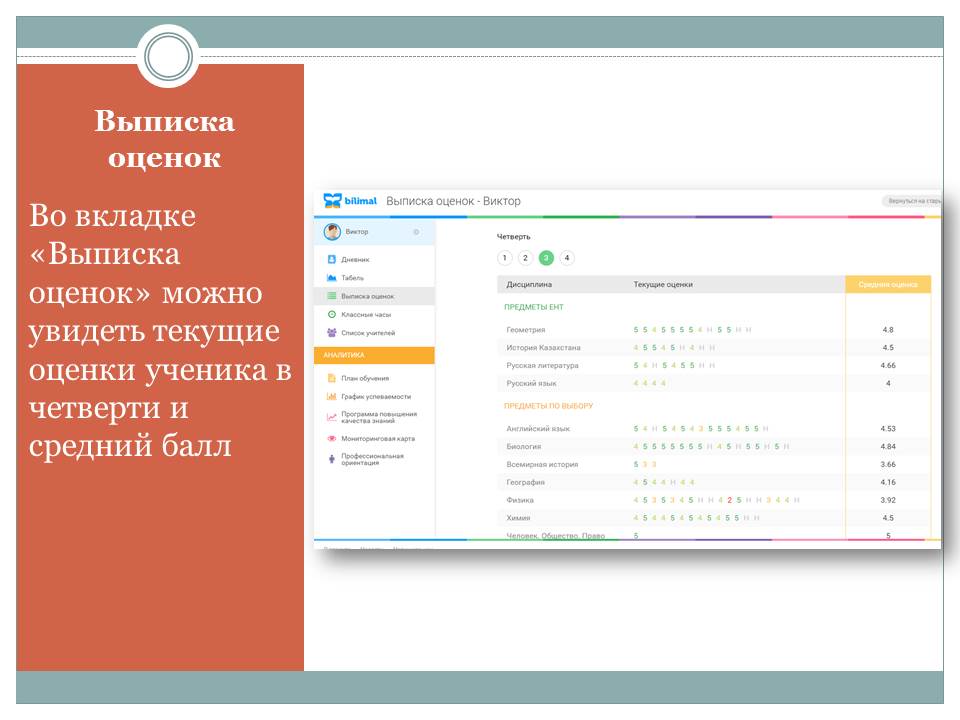Click the Средняя оценка column header
The width and height of the screenshot is (960, 720).
tap(888, 285)
